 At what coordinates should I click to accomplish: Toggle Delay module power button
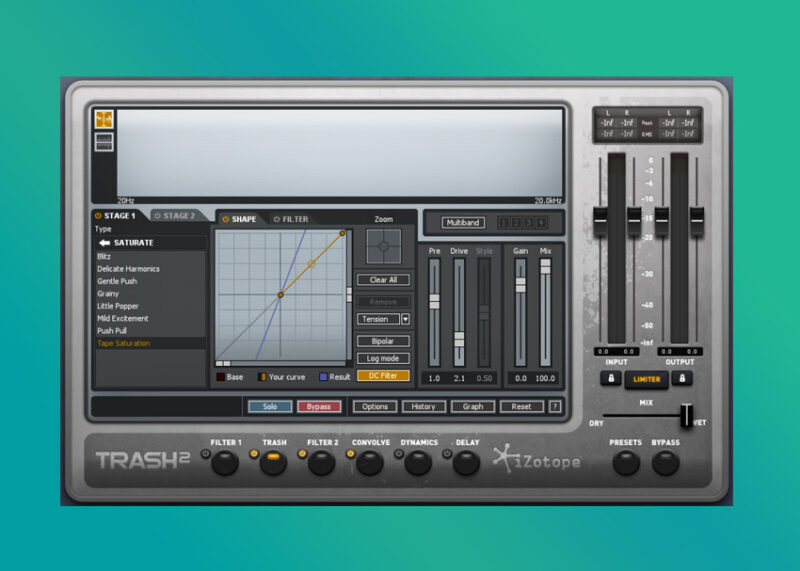point(447,454)
